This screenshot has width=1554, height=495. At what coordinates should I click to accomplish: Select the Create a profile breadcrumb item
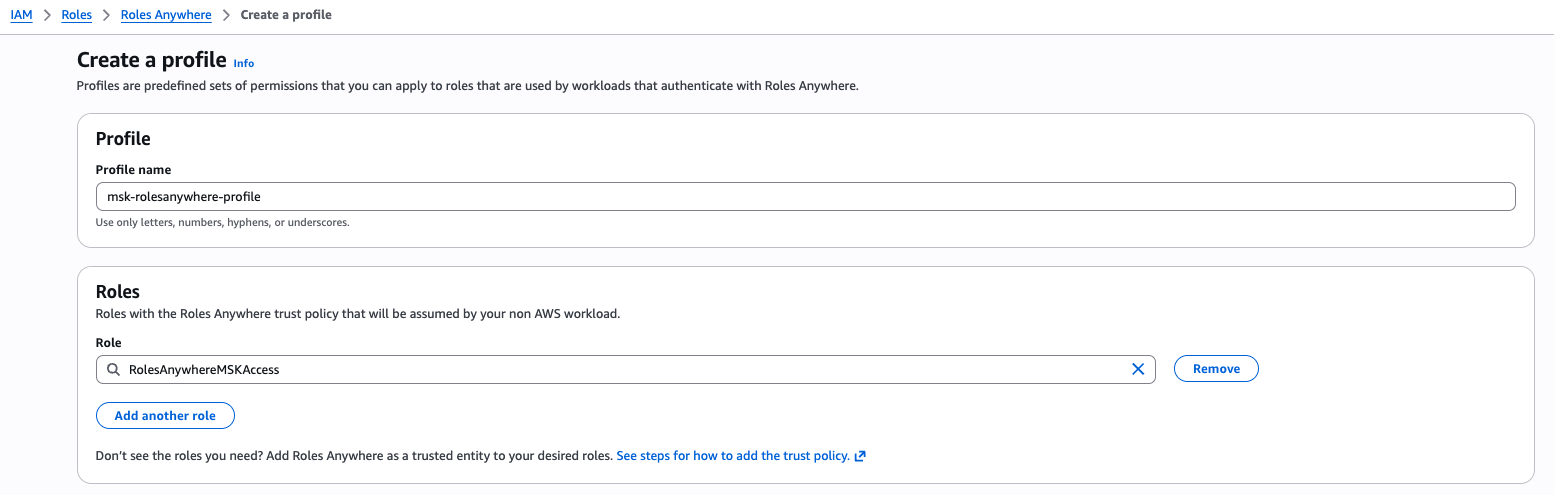286,15
